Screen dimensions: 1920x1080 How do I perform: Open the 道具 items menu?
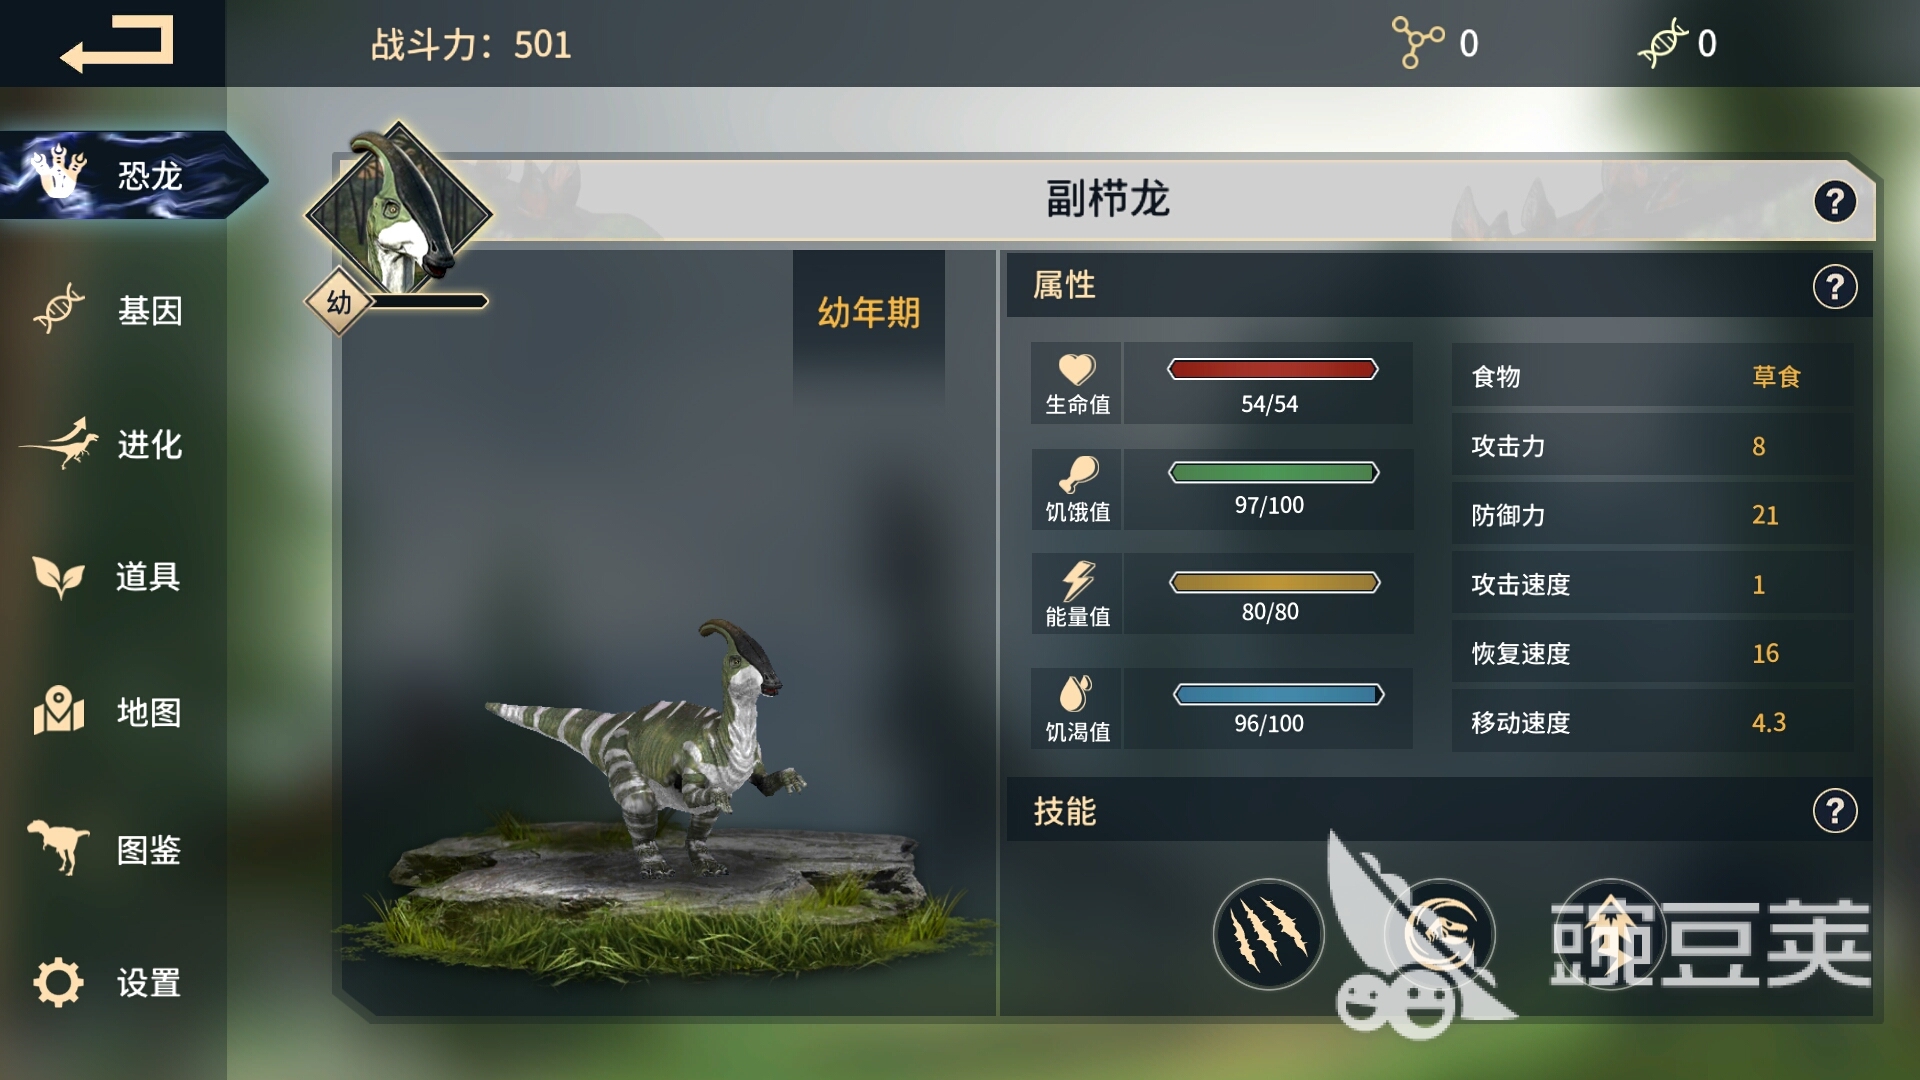click(x=107, y=577)
